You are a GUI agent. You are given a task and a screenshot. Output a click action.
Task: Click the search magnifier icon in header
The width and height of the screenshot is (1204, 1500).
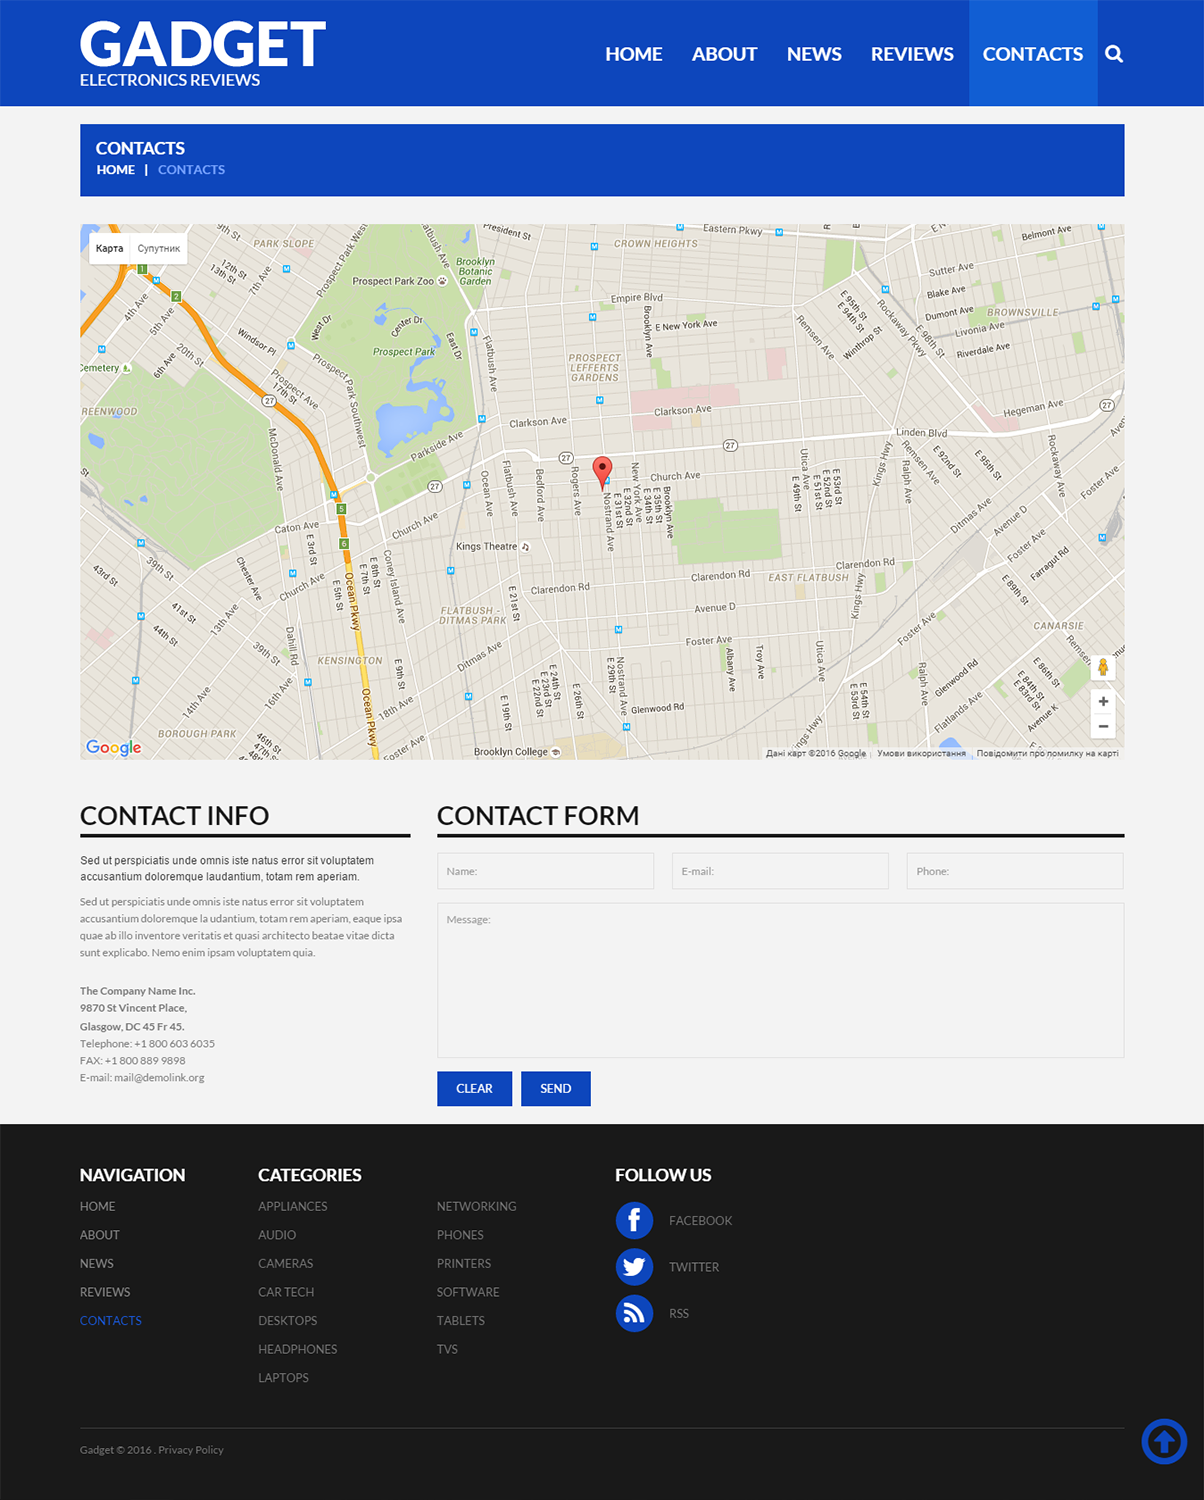click(x=1114, y=54)
